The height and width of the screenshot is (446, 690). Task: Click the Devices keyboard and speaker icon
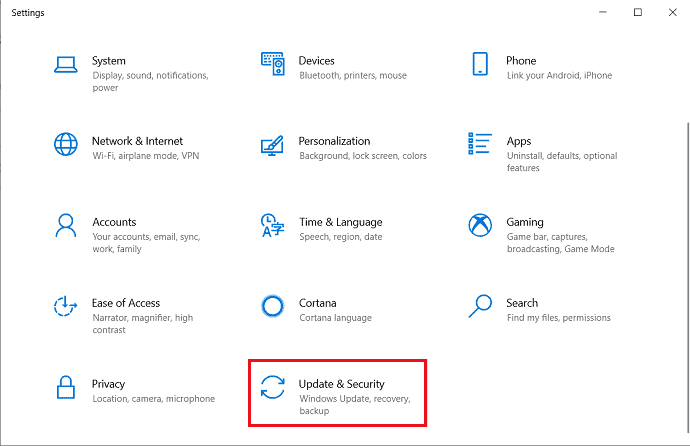click(x=272, y=64)
